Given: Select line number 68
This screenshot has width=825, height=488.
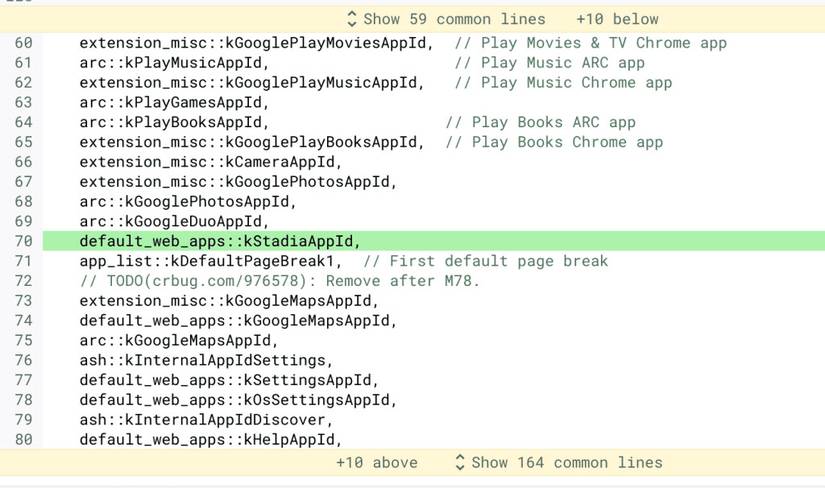Looking at the screenshot, I should click(x=23, y=202).
